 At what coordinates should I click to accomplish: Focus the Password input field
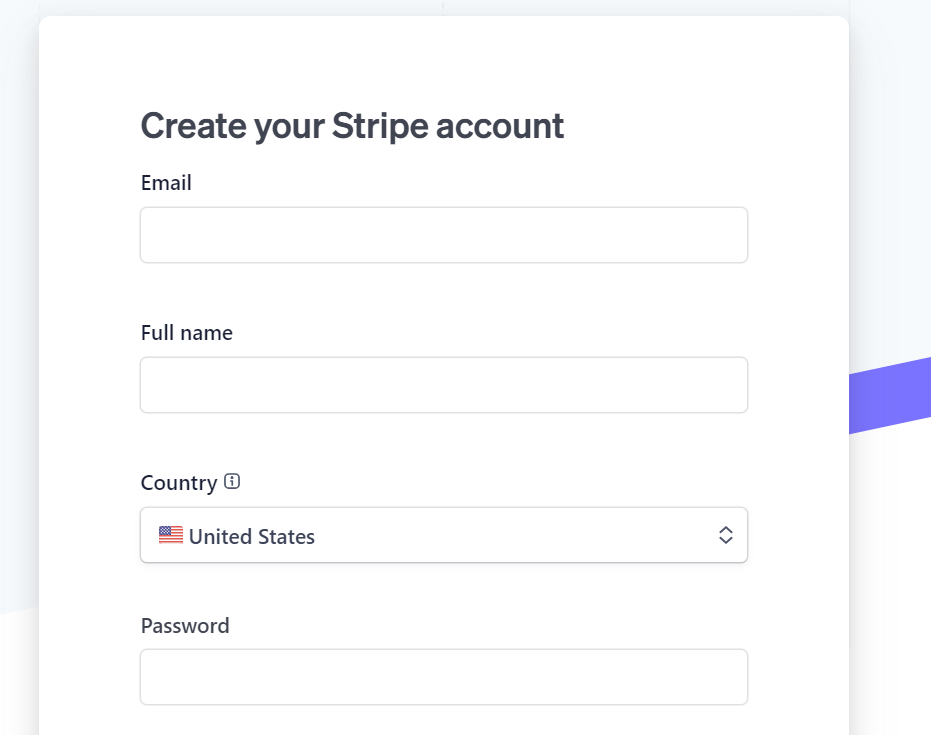444,677
